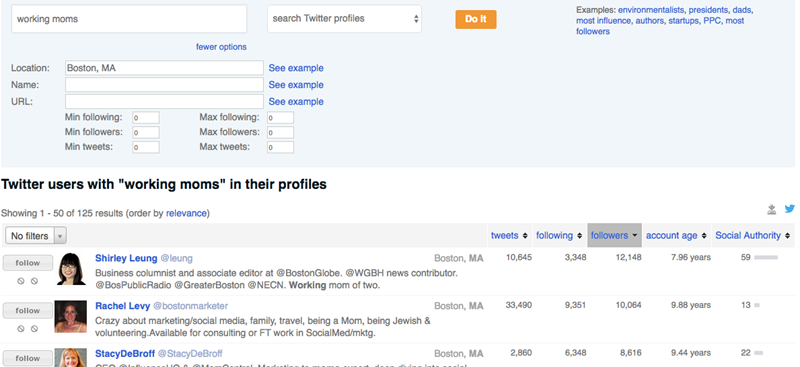
Task: Open the No filters dropdown
Action: pyautogui.click(x=36, y=236)
